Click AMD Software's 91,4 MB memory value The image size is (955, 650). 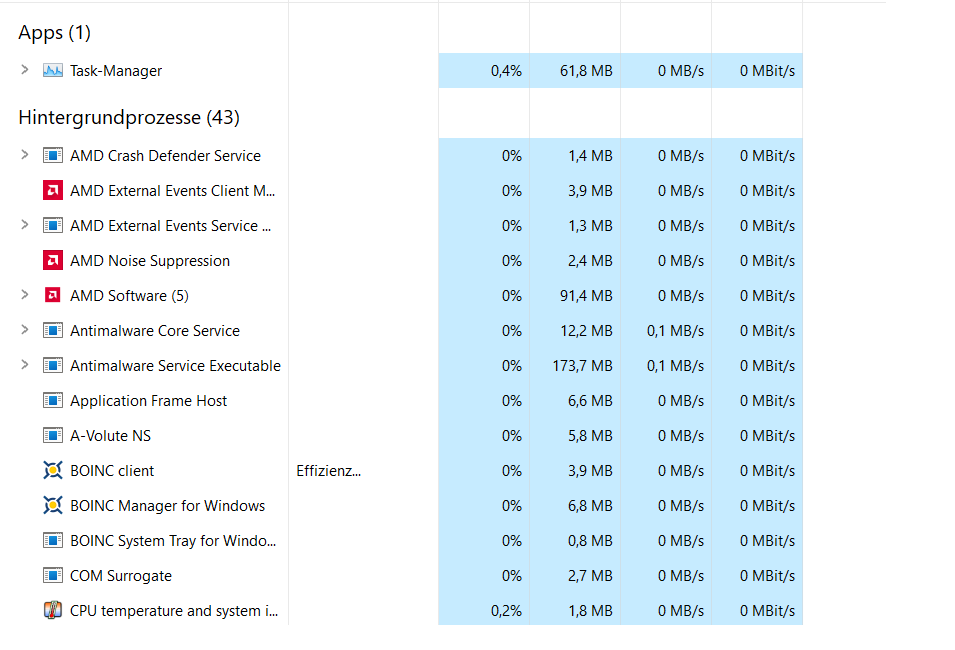tap(586, 296)
